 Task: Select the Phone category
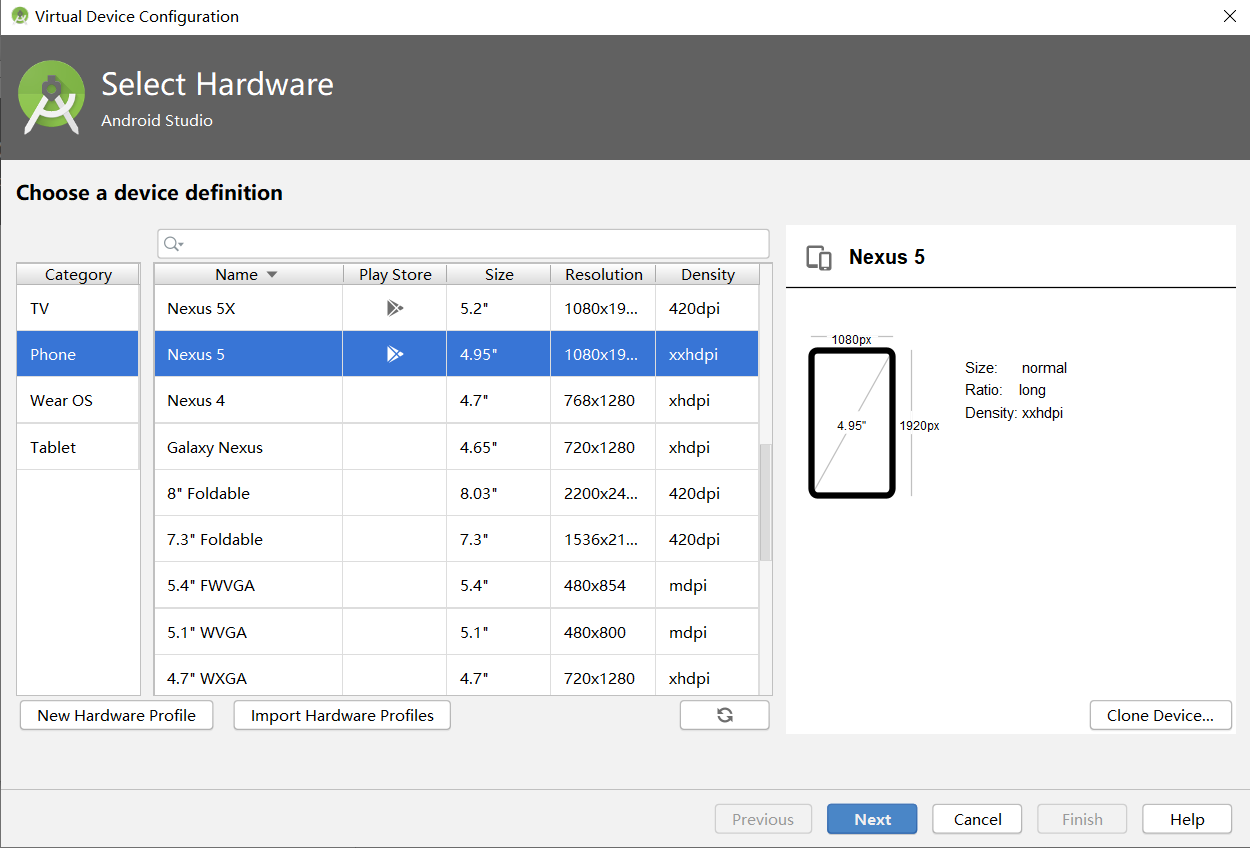[x=78, y=354]
